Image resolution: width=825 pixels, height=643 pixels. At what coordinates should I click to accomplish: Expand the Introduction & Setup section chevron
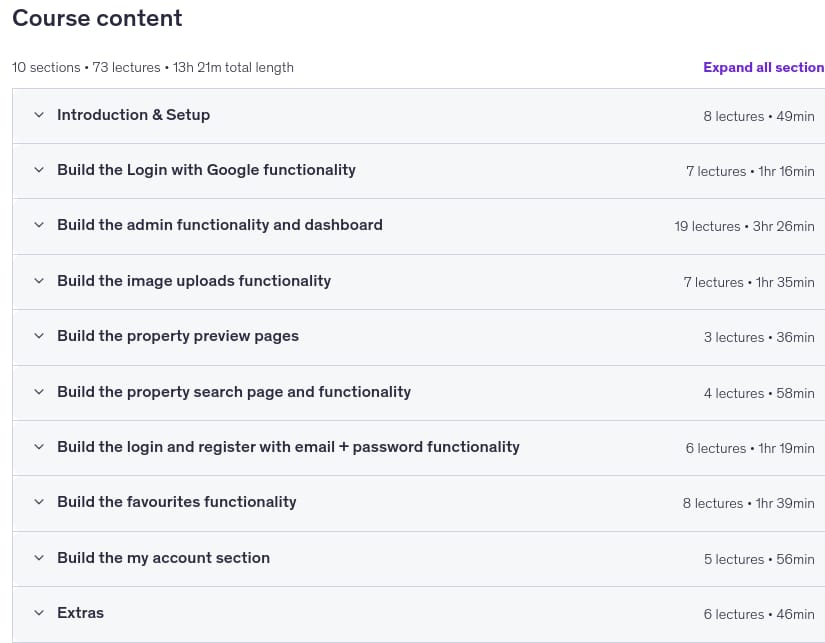(x=39, y=115)
